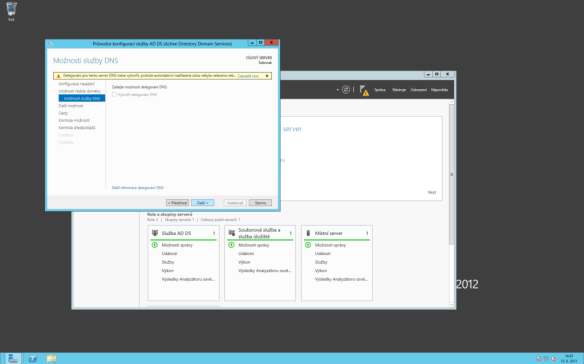Click the scroll-down arrow in Server Manager

(452, 305)
